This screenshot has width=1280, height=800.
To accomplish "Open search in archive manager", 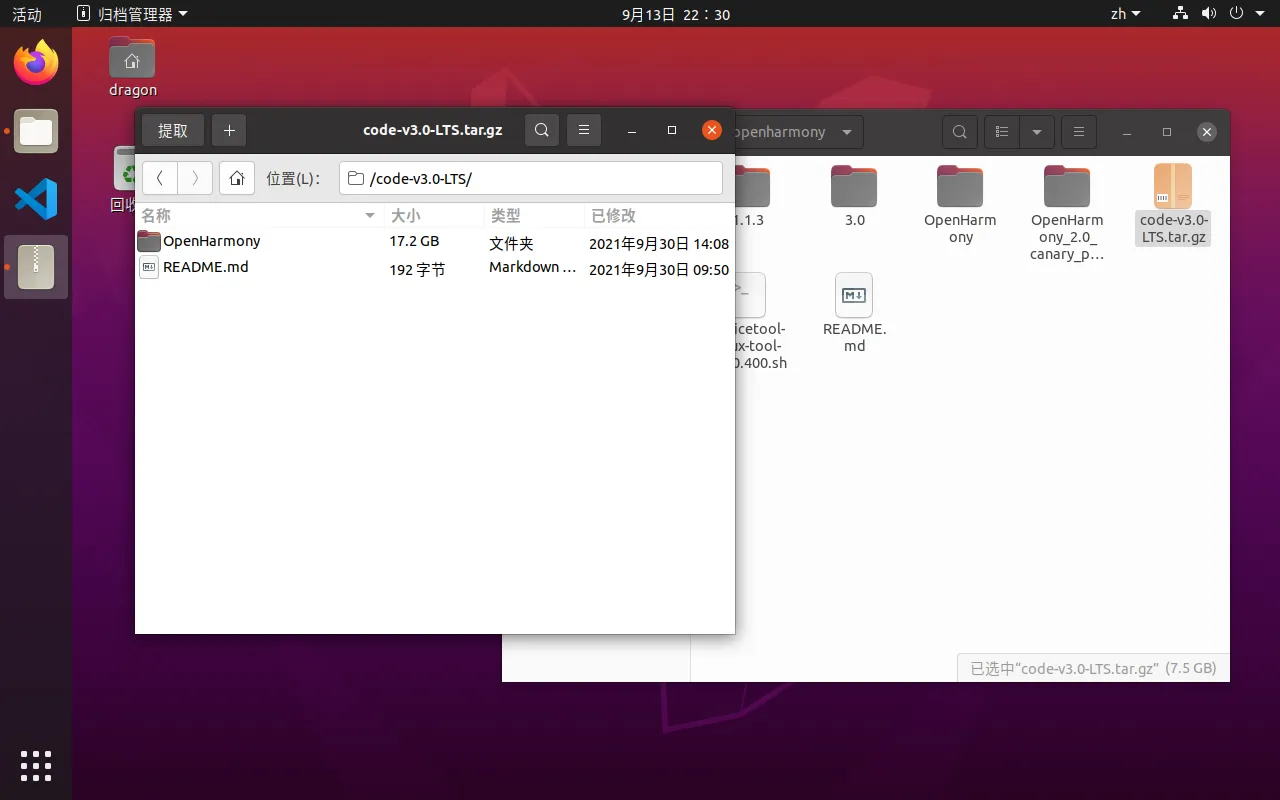I will pos(541,131).
